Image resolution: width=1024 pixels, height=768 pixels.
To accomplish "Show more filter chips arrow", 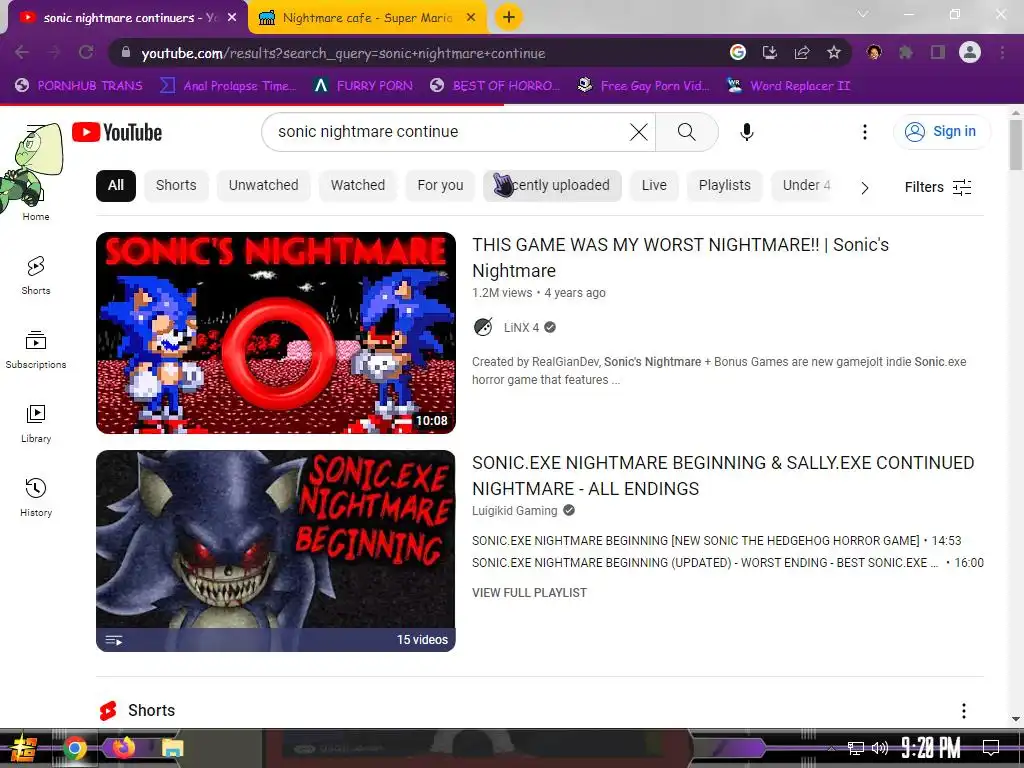I will point(865,188).
